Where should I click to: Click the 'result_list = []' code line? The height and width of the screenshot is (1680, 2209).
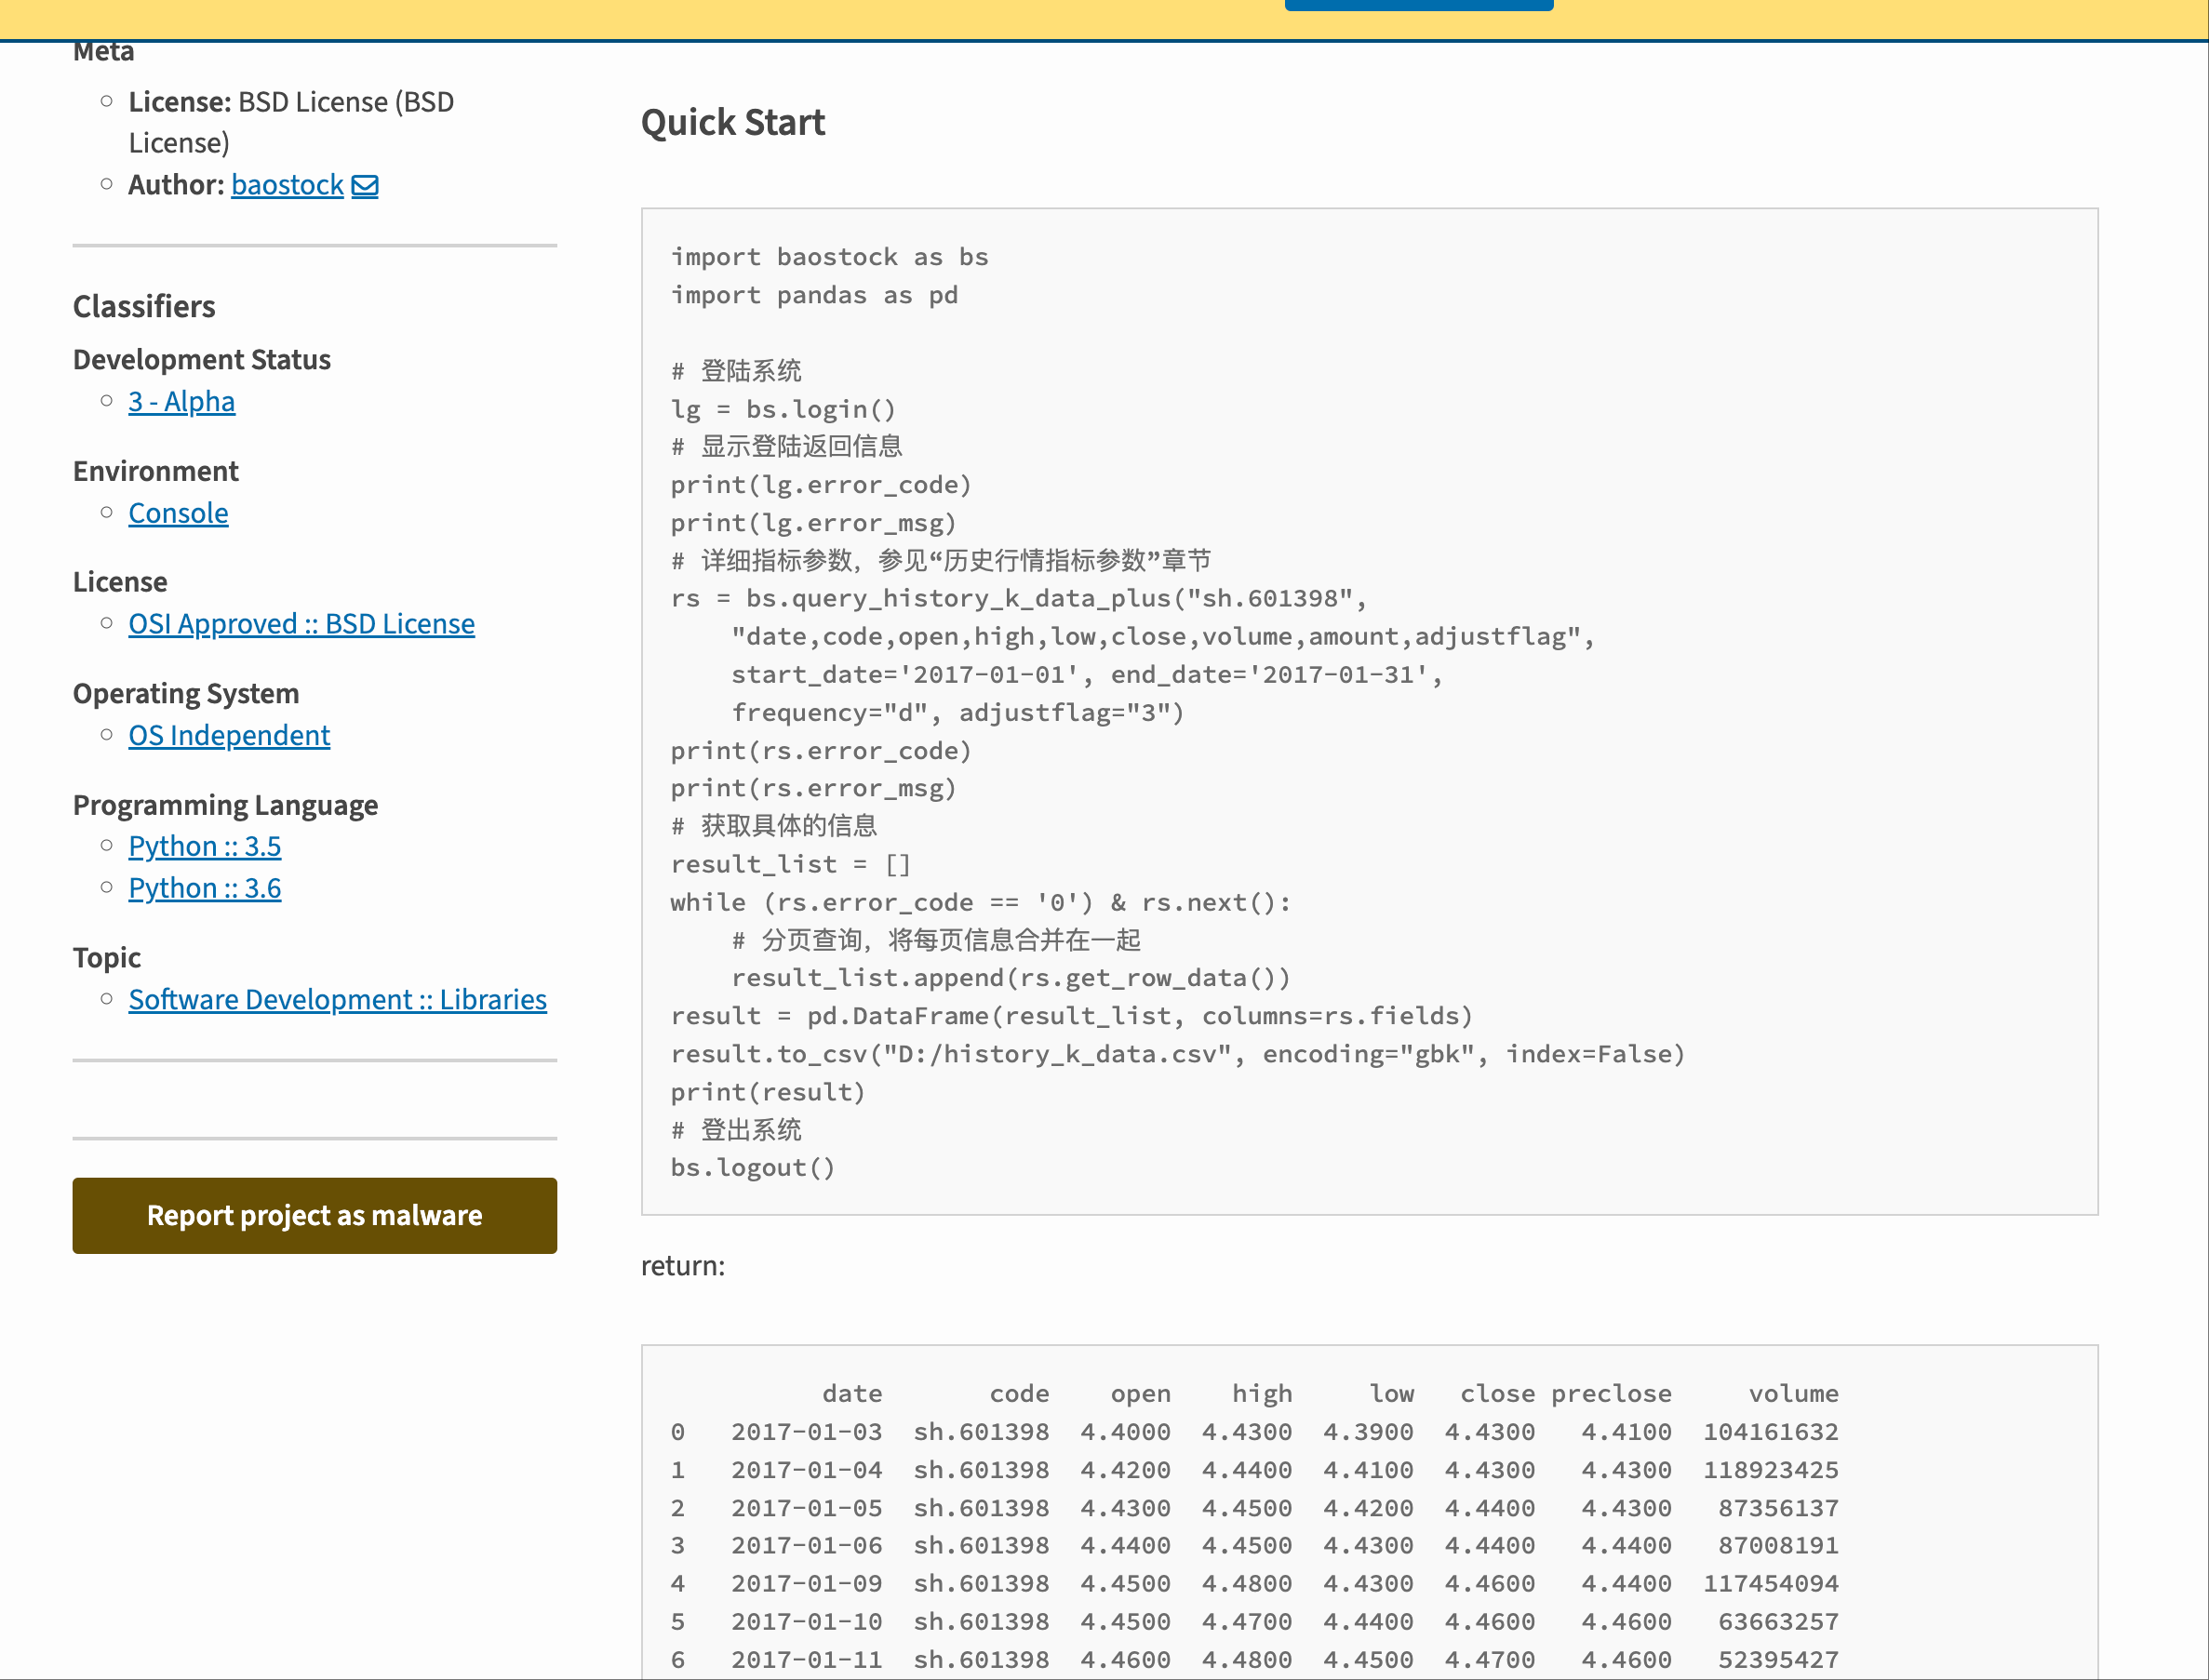tap(791, 865)
